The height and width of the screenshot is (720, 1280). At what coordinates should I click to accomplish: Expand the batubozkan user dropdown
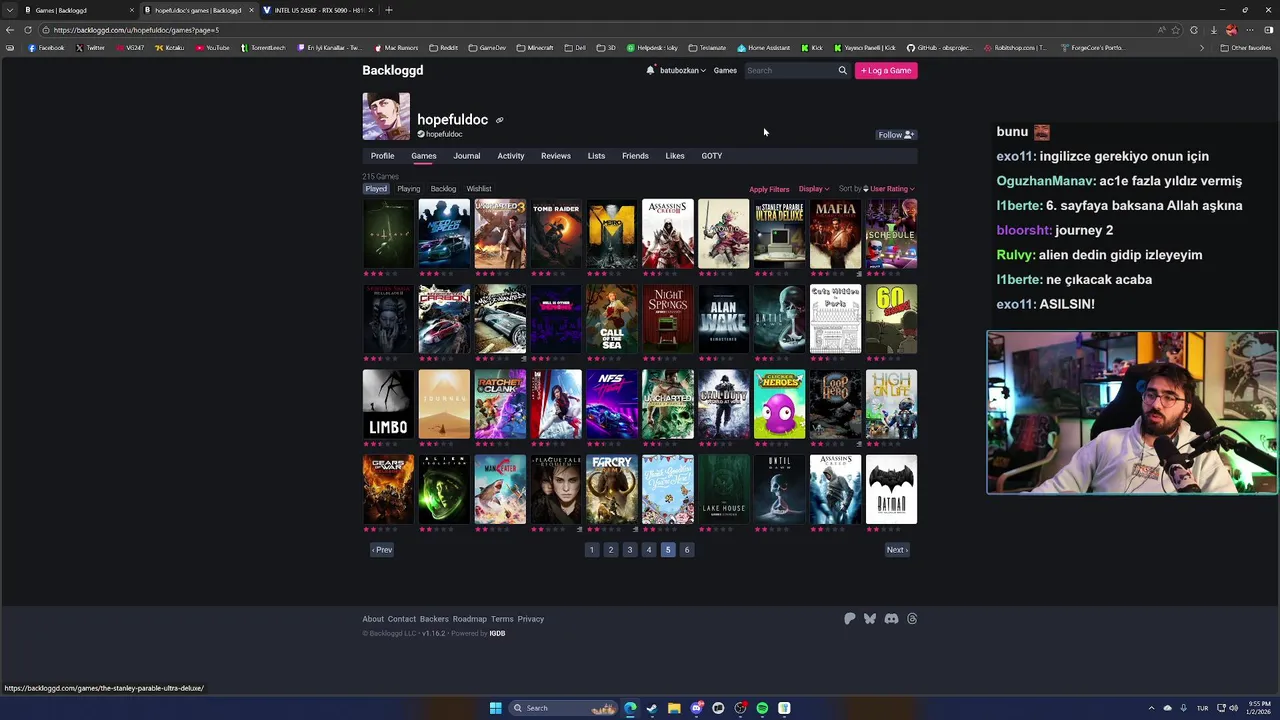pos(682,71)
